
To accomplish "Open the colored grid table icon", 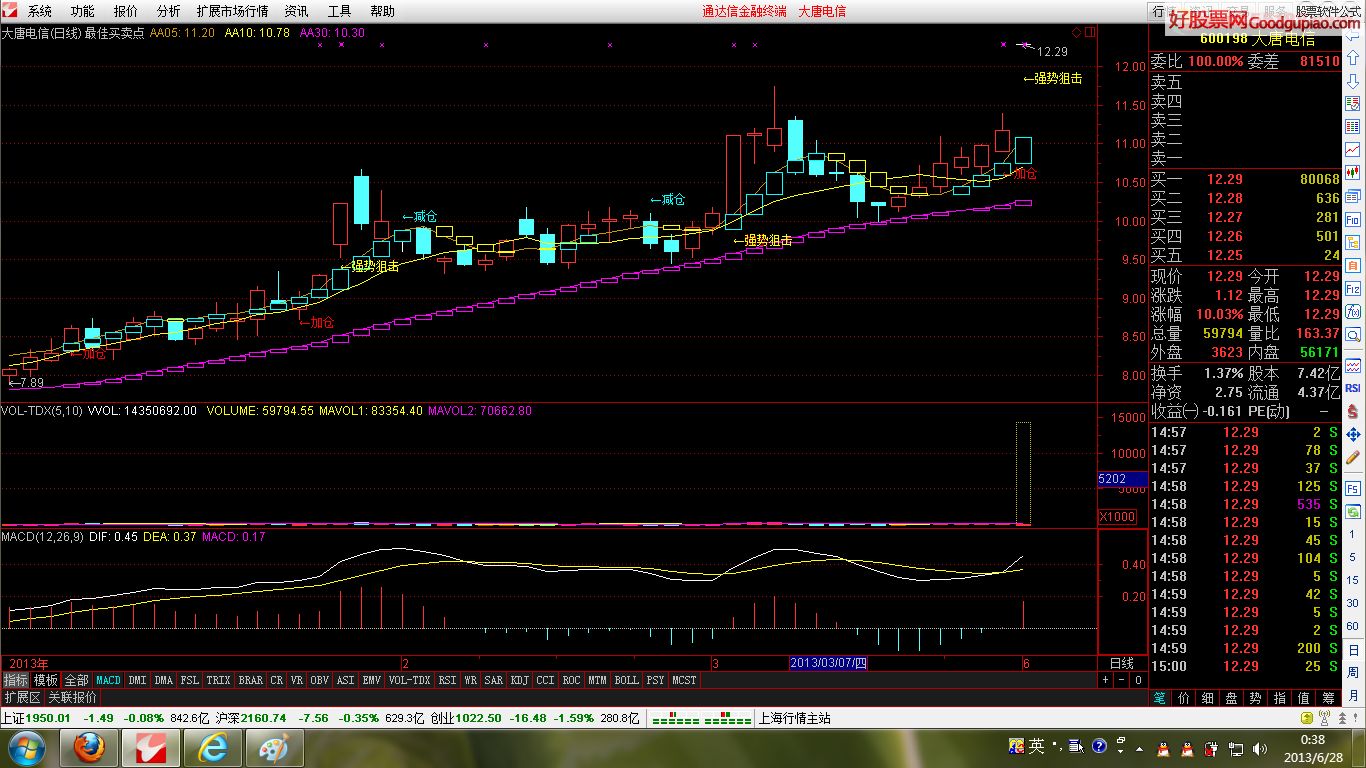I will (x=1352, y=125).
